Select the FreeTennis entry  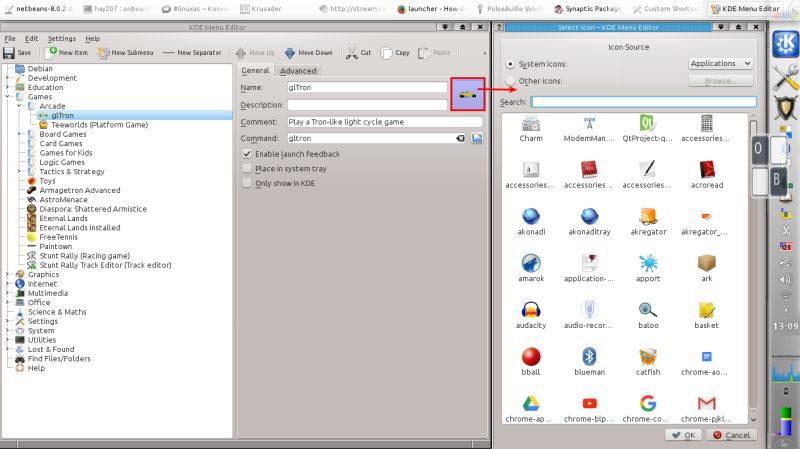58,237
